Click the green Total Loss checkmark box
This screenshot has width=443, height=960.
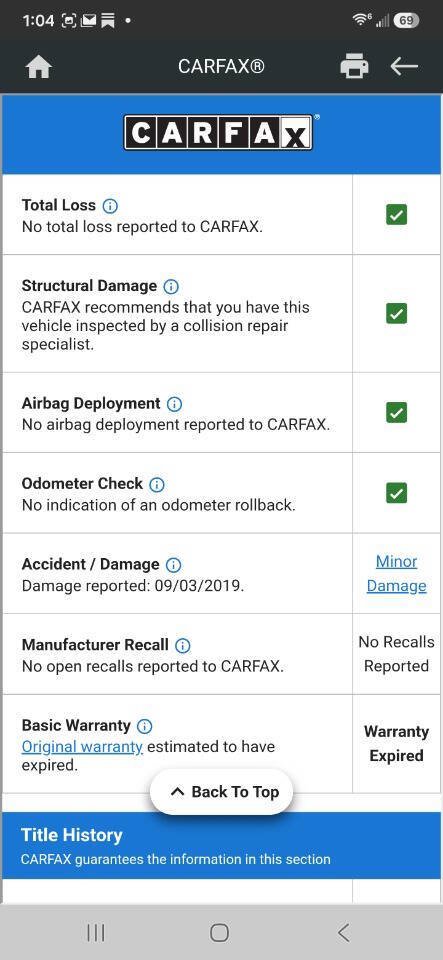tap(396, 215)
